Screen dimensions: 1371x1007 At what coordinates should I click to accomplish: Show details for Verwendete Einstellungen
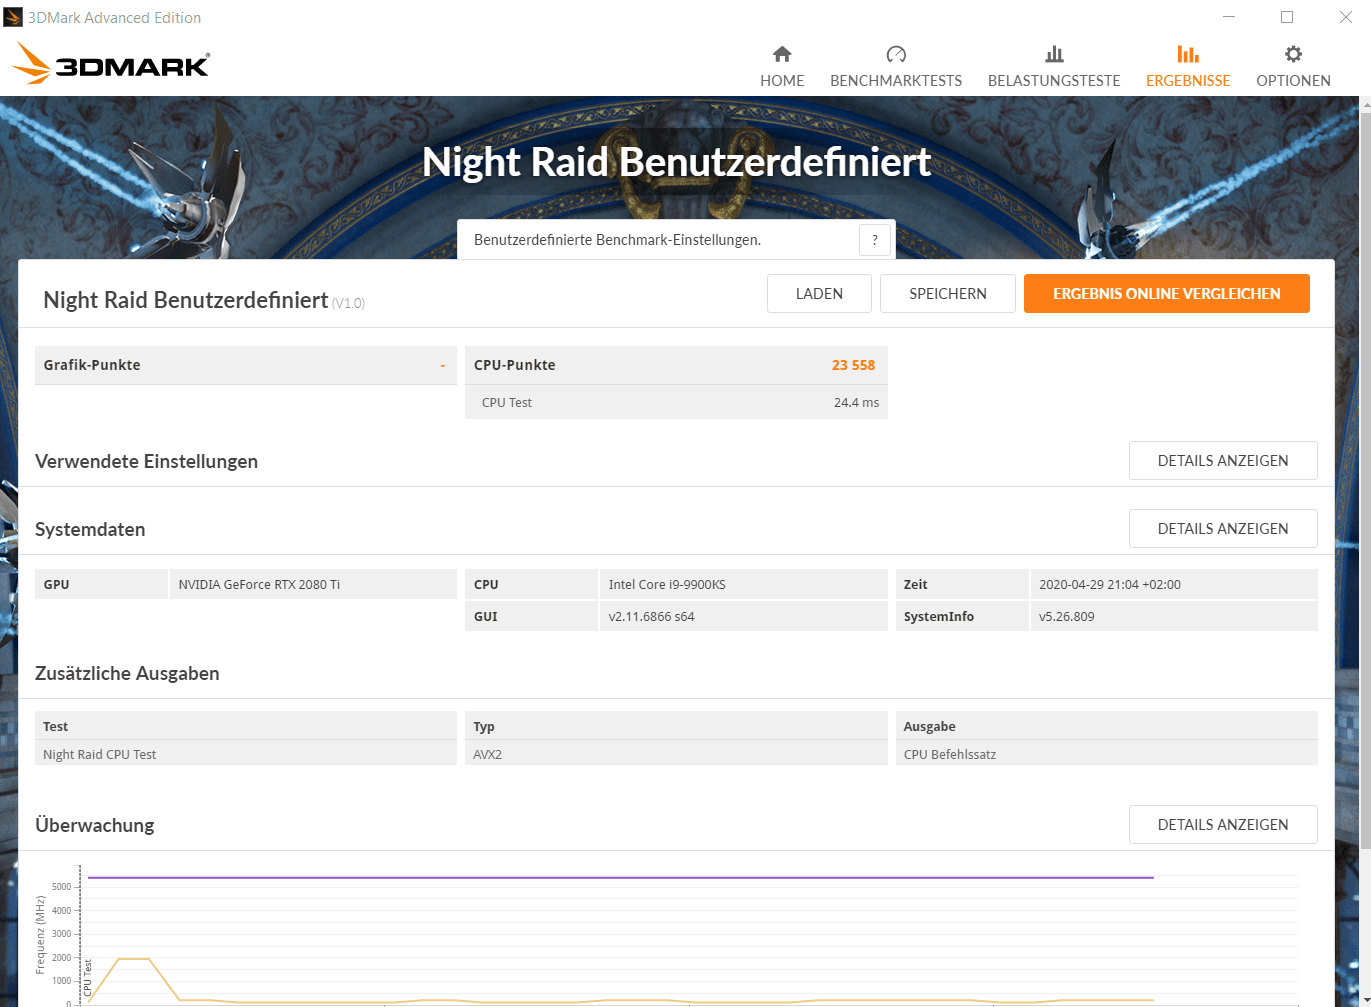(1223, 461)
